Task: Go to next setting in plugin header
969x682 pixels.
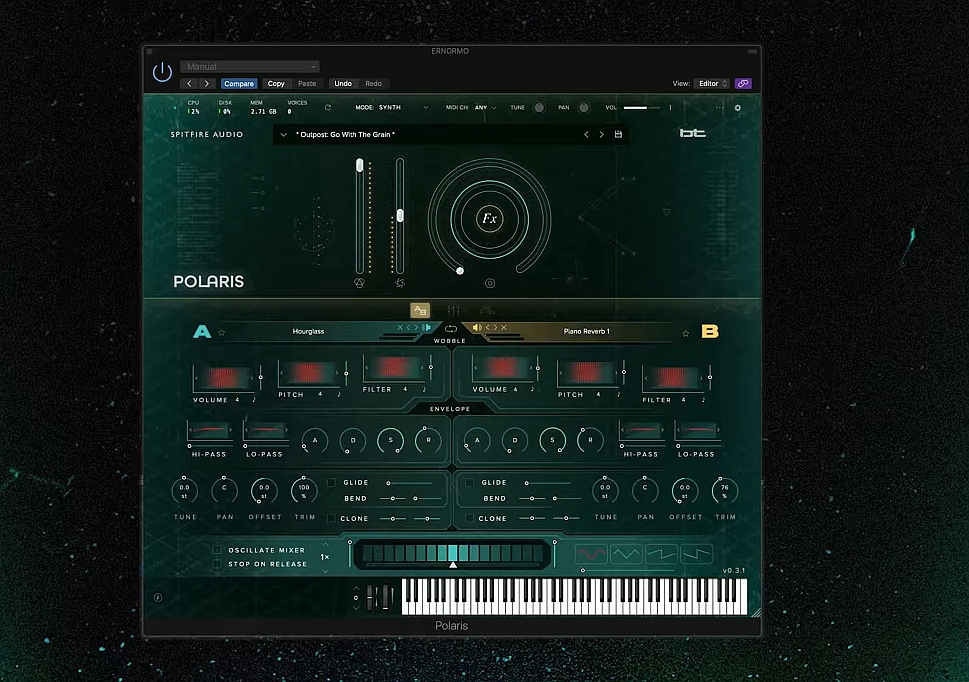Action: tap(206, 83)
